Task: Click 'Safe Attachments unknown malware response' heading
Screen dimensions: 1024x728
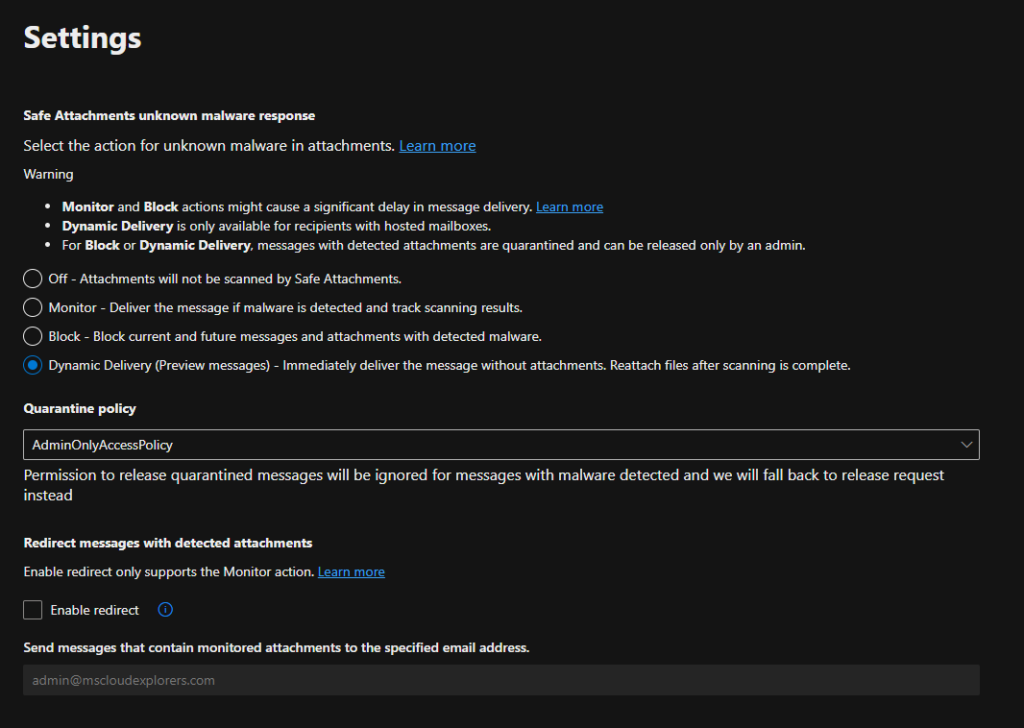Action: click(x=169, y=116)
